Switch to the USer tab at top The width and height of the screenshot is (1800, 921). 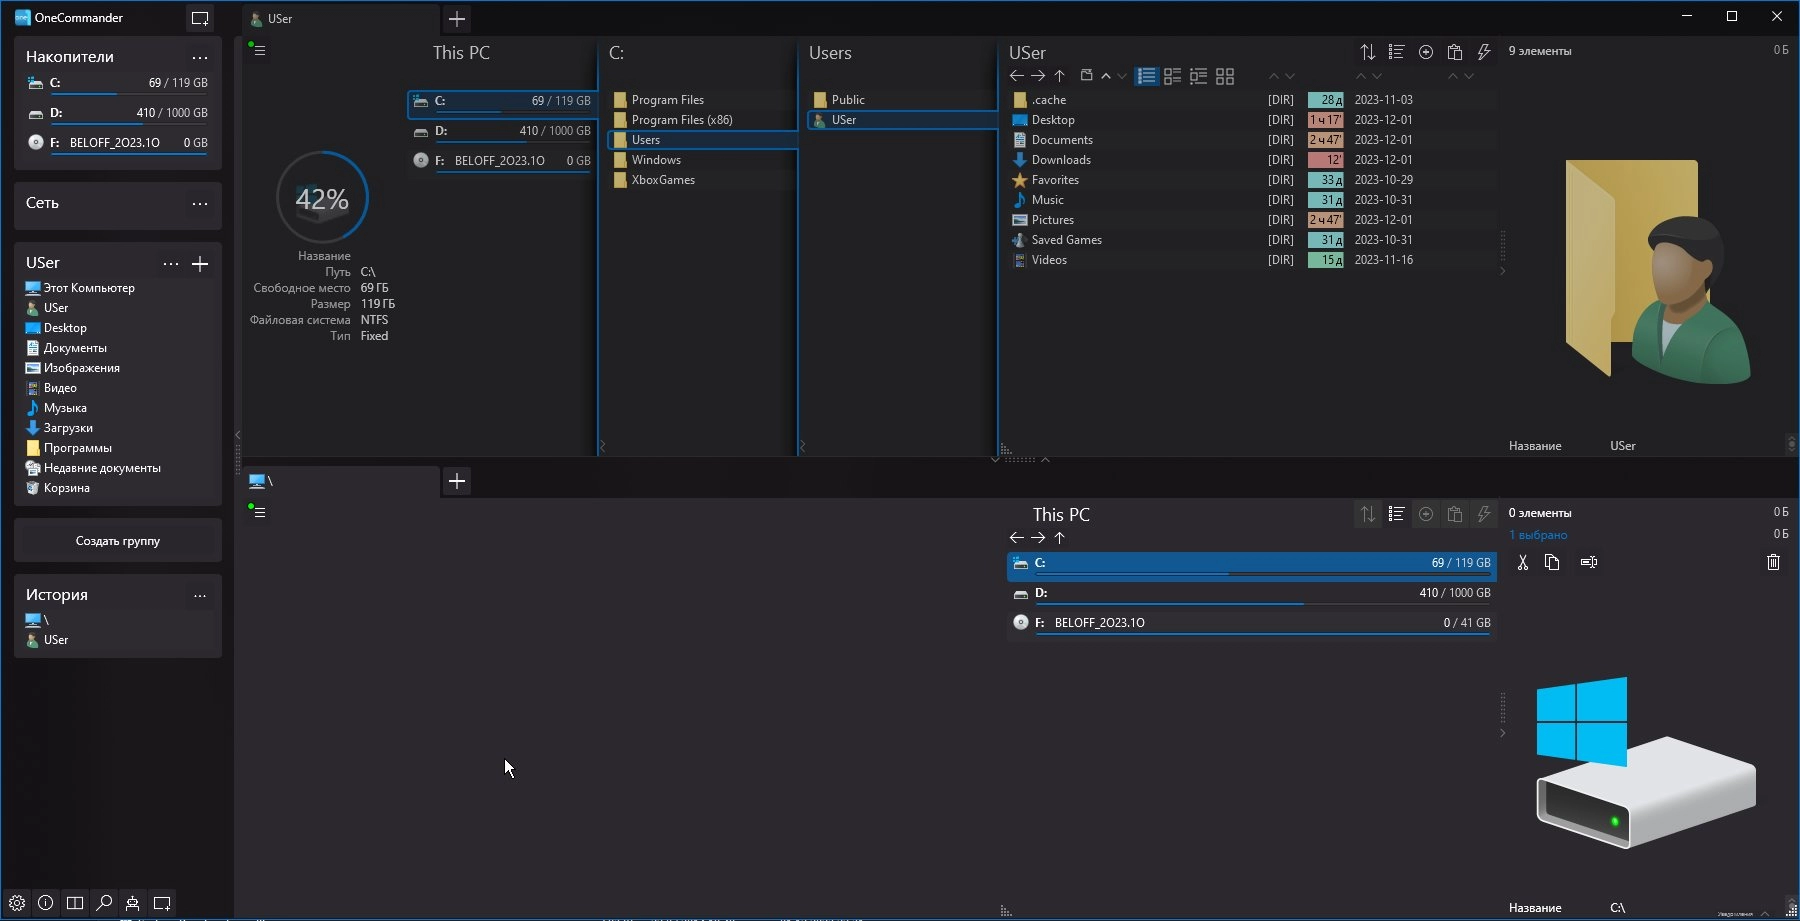[x=340, y=19]
